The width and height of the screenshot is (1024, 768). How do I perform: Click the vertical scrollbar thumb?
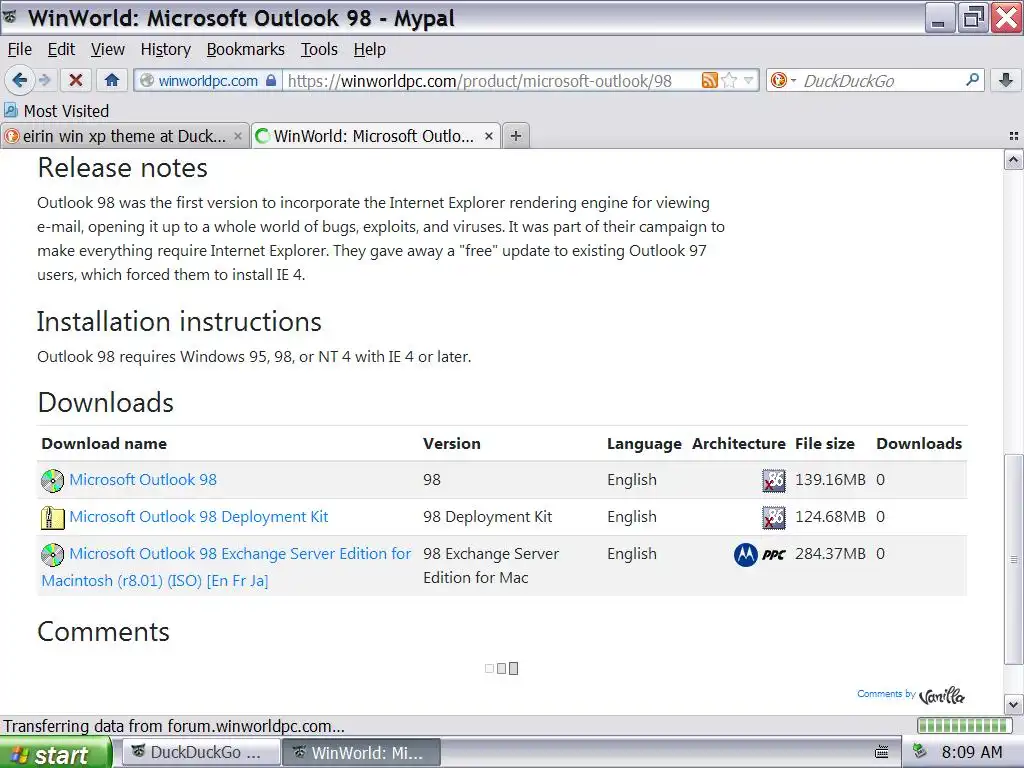point(1013,559)
